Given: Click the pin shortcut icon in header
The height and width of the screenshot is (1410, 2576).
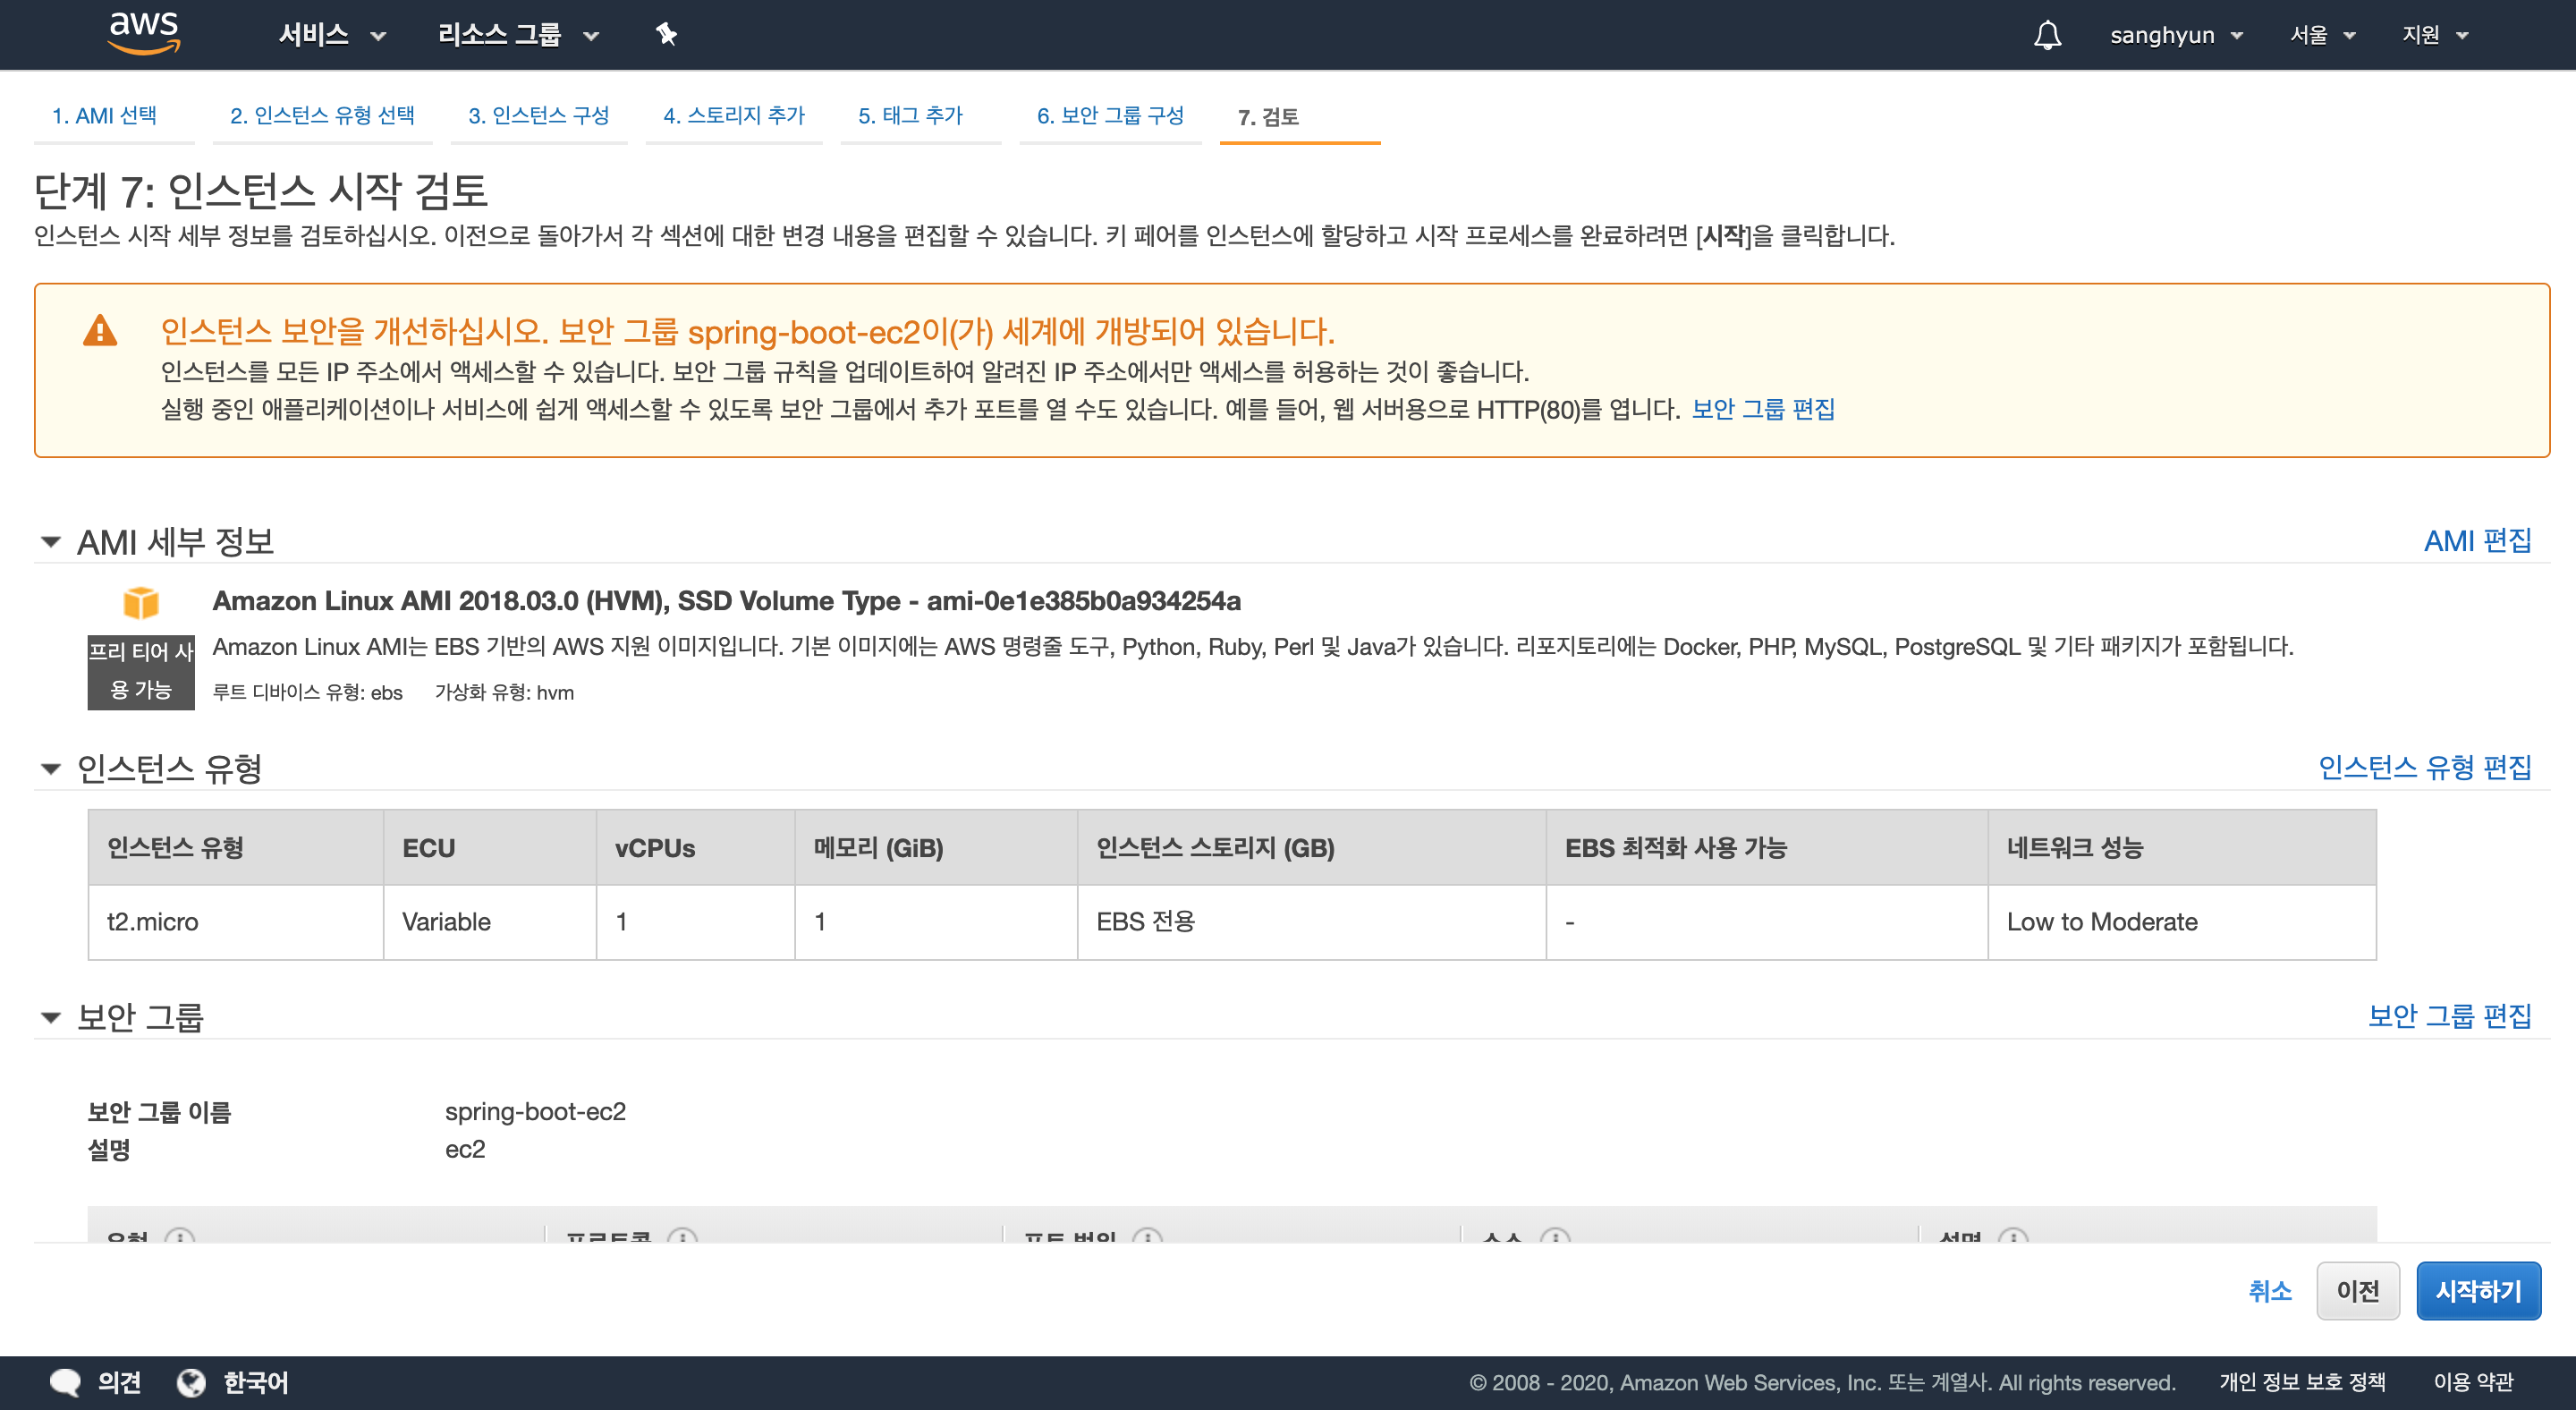Looking at the screenshot, I should click(666, 35).
